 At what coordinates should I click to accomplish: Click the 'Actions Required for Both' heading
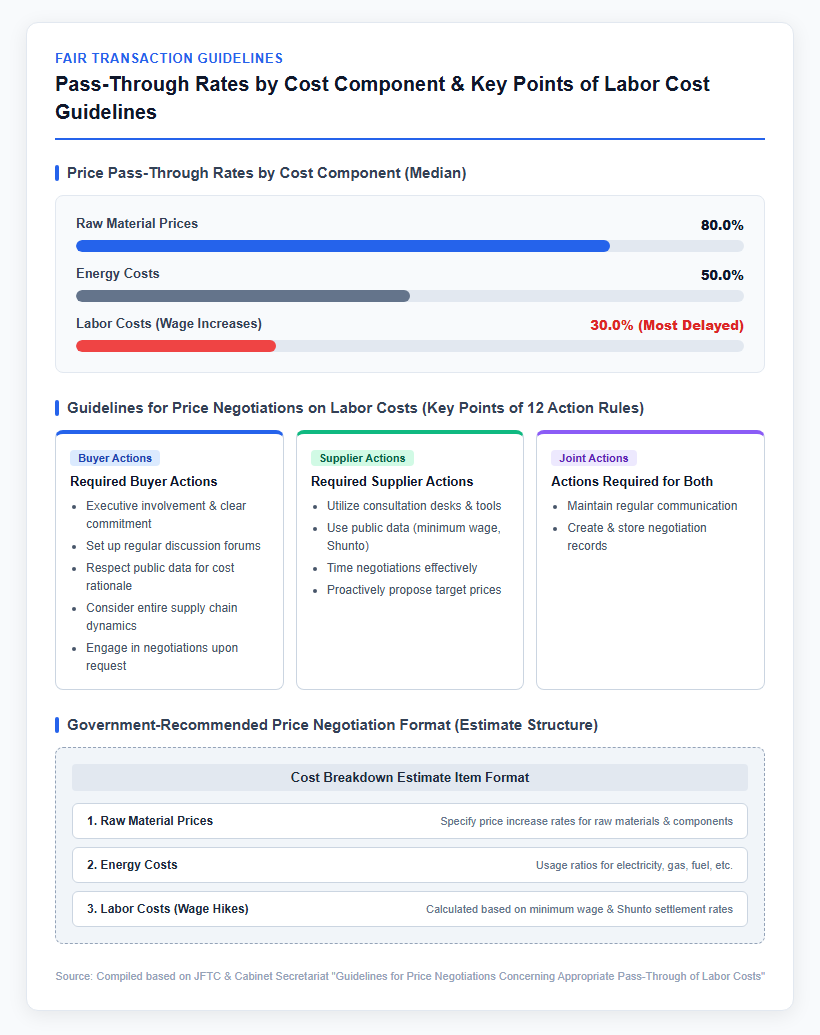click(632, 481)
